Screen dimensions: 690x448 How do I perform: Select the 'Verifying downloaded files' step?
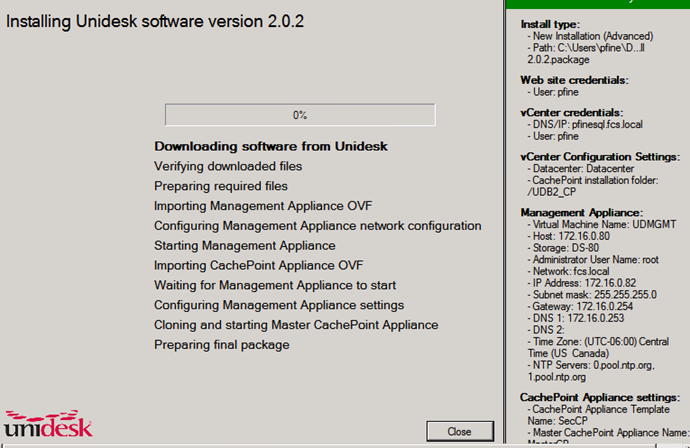228,166
